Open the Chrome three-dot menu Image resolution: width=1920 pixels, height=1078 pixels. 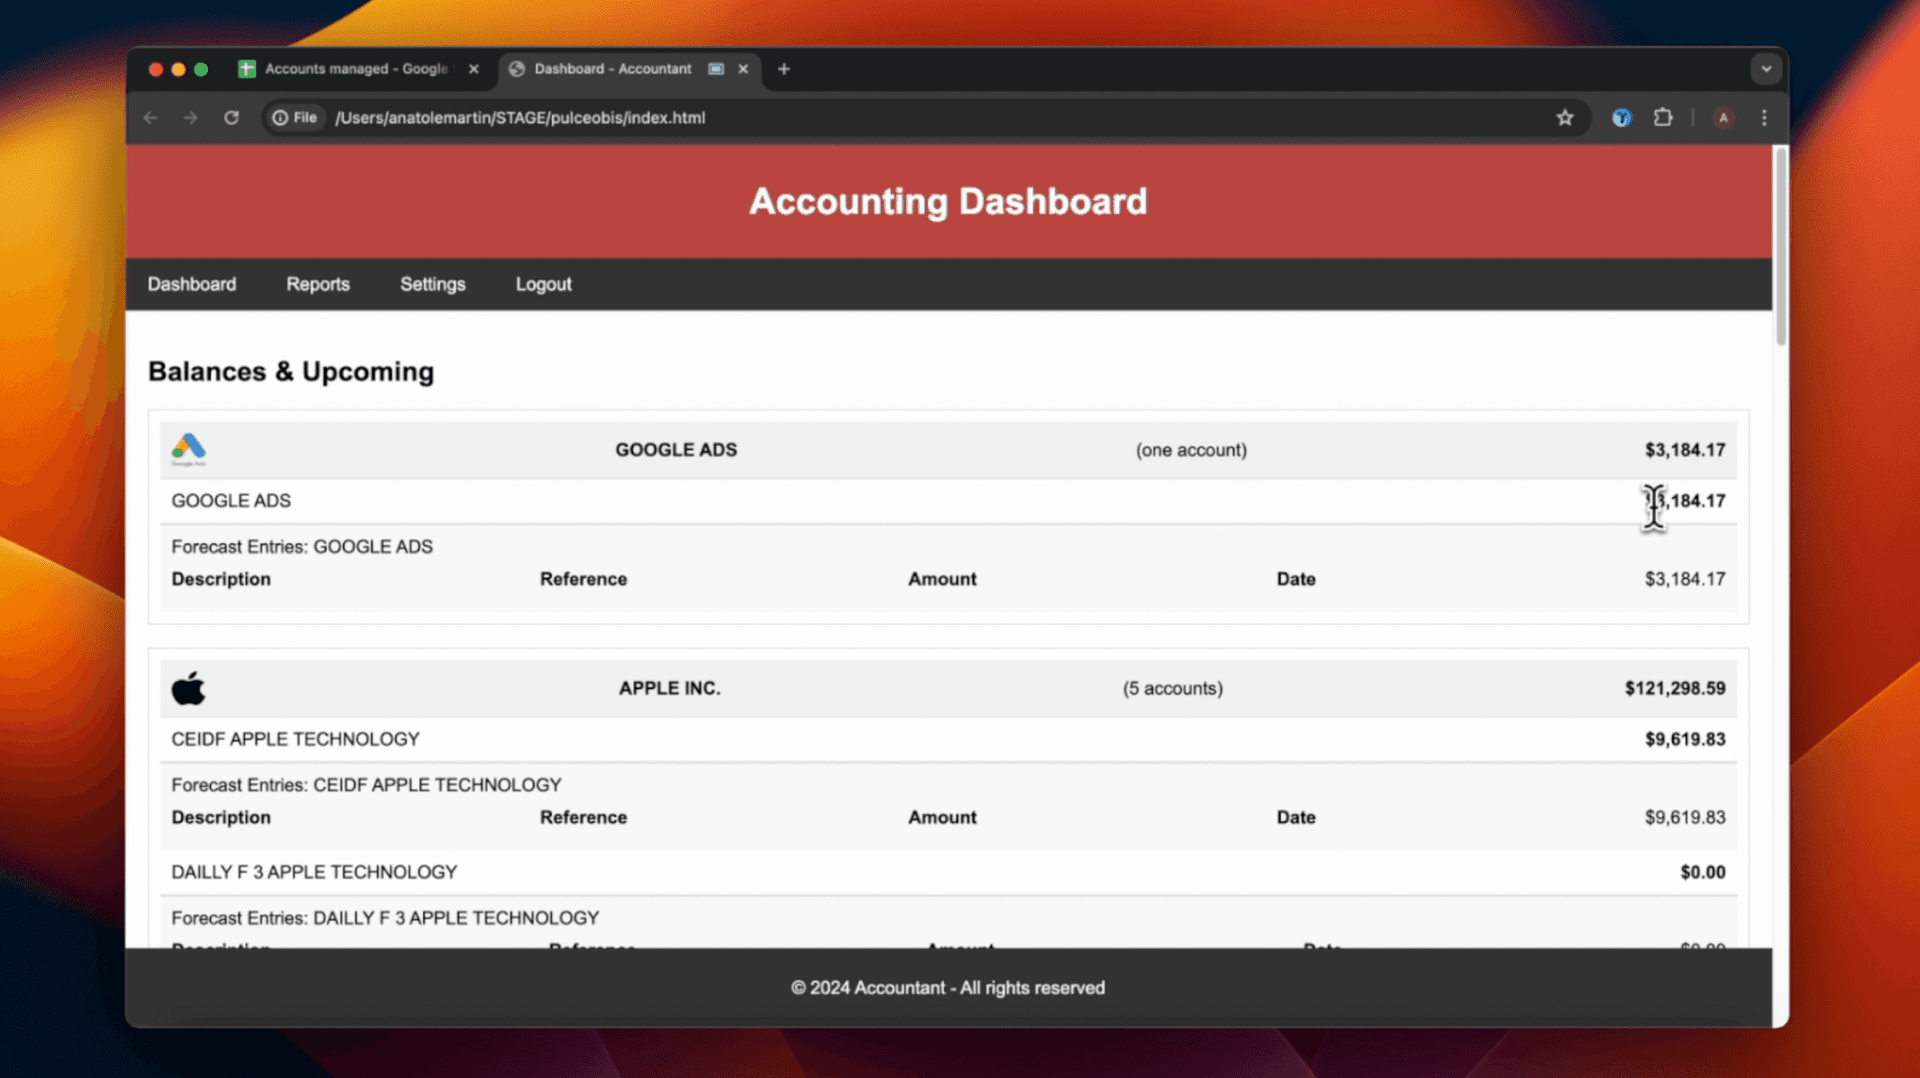click(1764, 118)
